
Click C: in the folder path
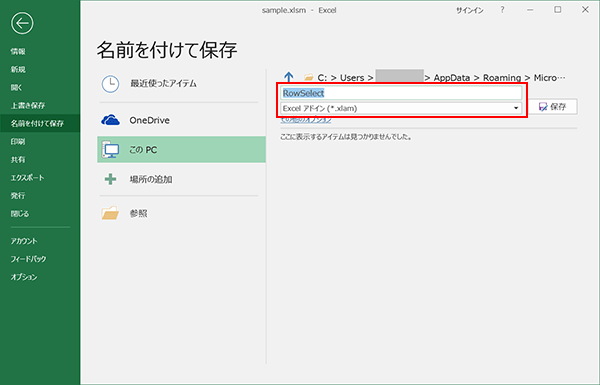[x=322, y=78]
